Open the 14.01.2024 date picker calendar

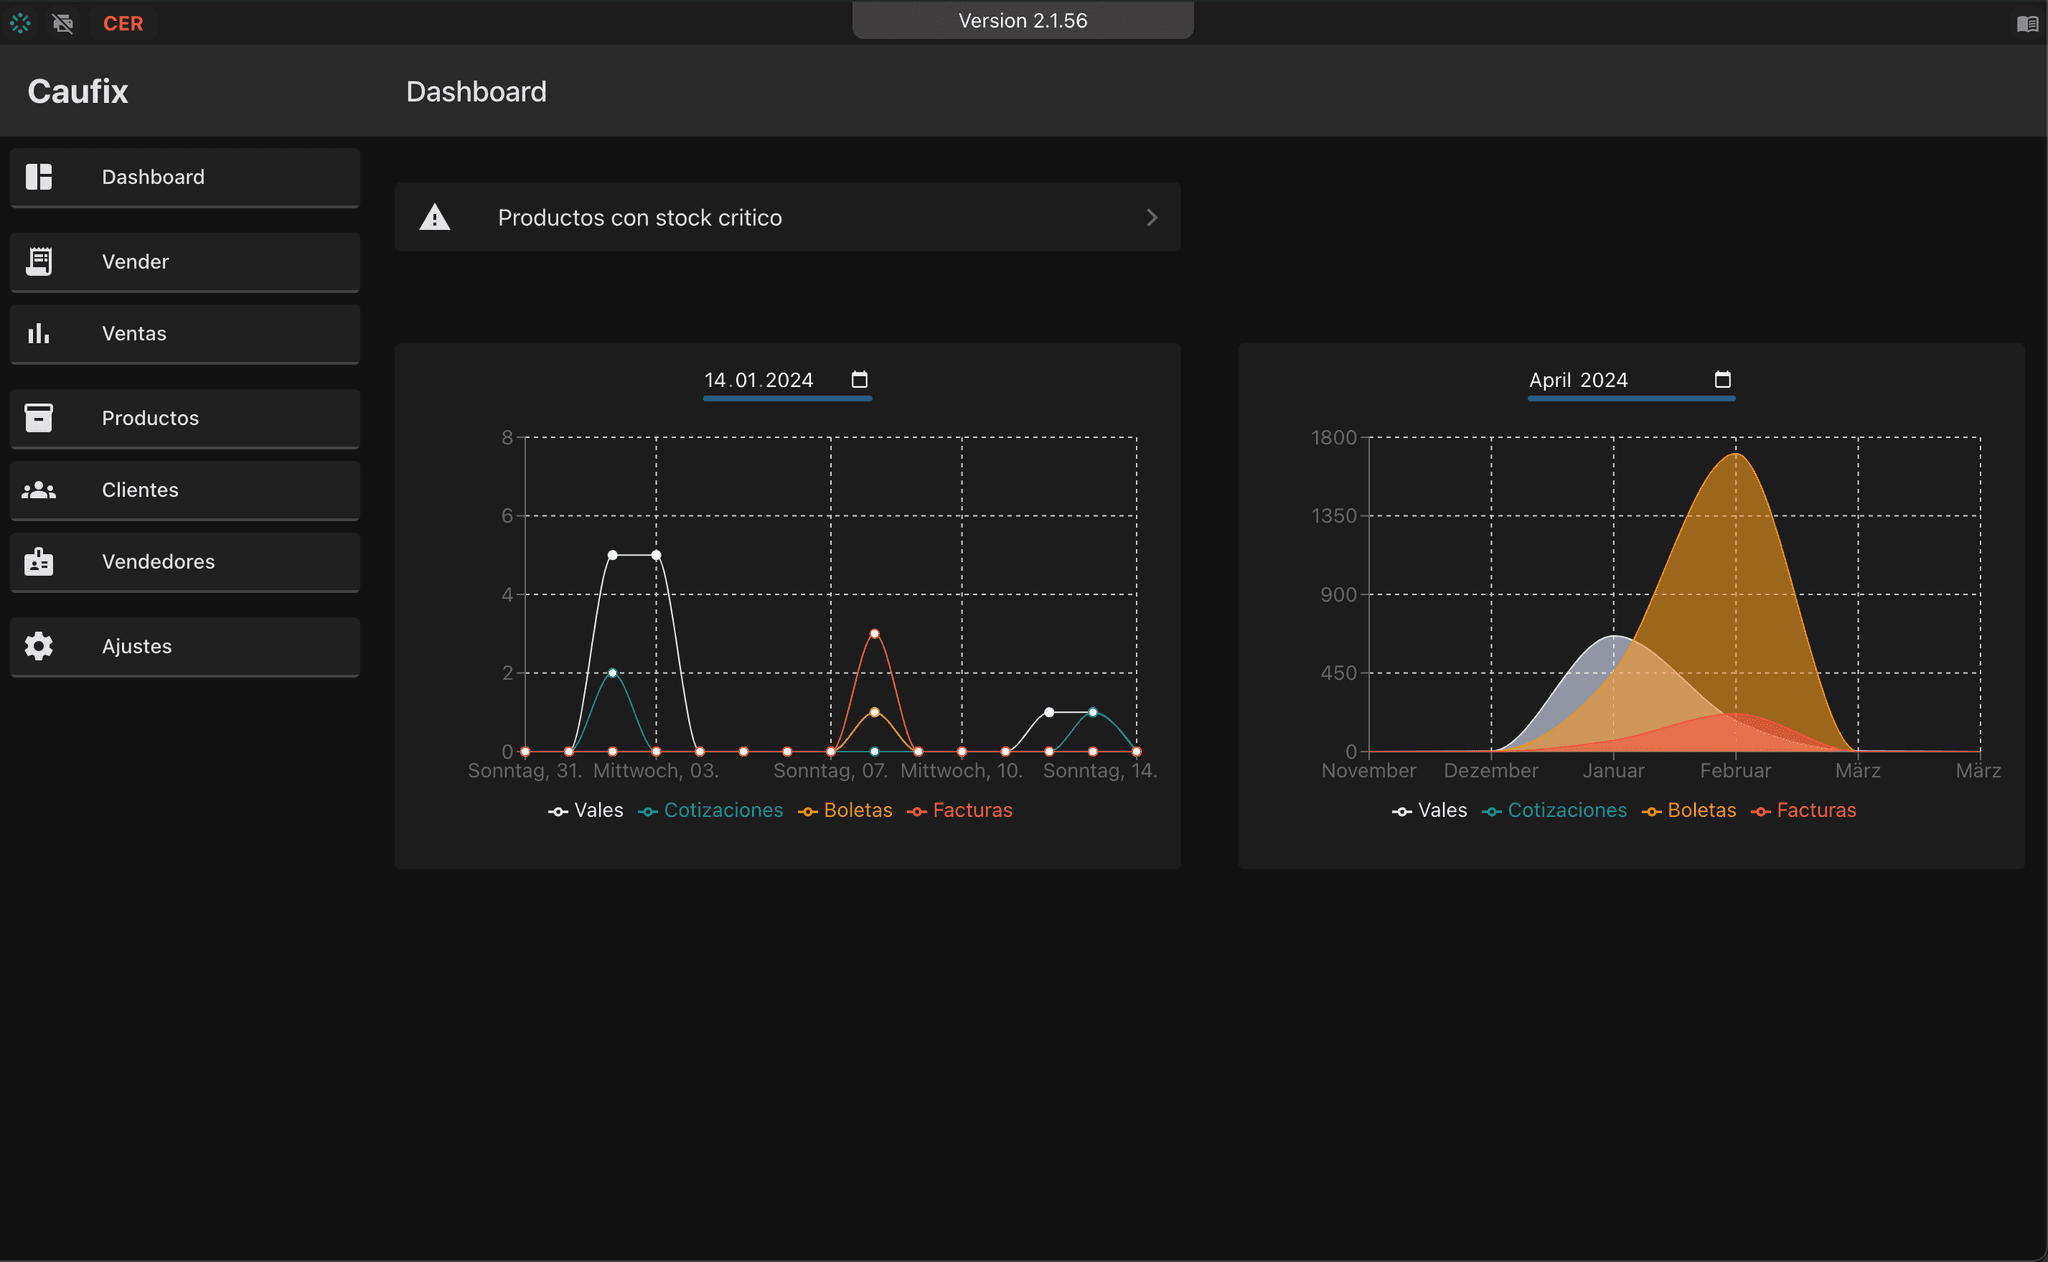pyautogui.click(x=859, y=379)
